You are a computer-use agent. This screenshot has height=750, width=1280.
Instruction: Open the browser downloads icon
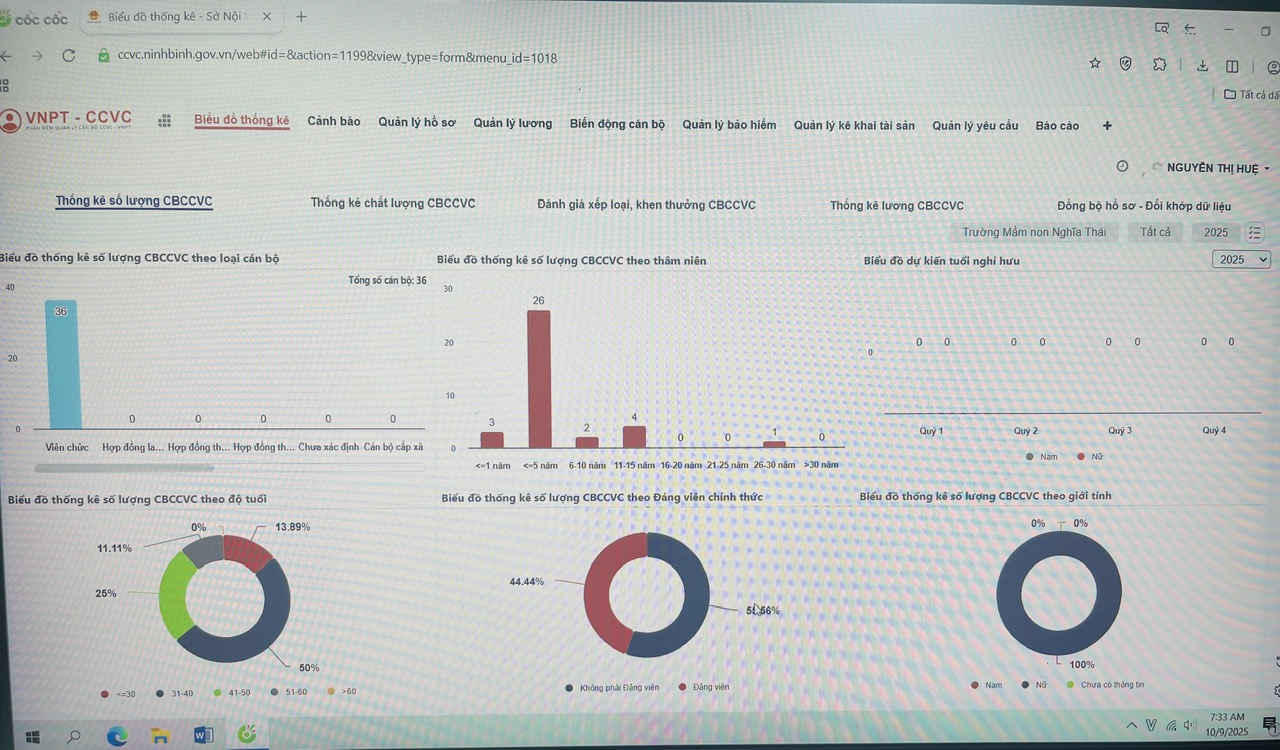click(1202, 66)
